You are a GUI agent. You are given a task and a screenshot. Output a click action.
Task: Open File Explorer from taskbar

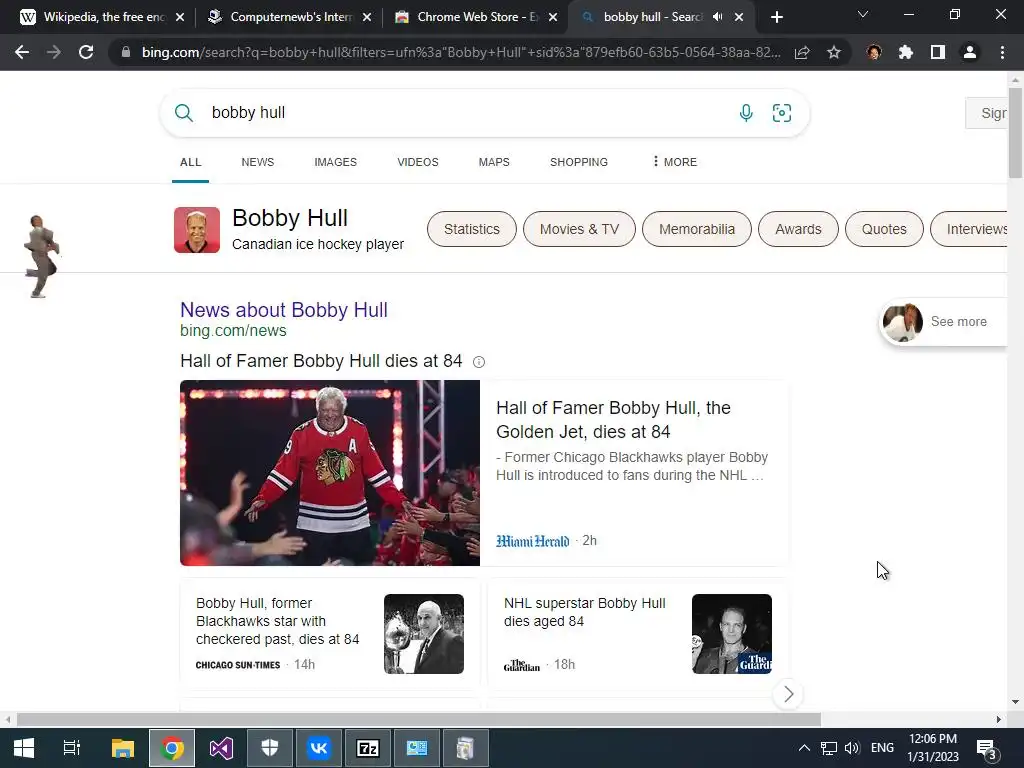point(123,748)
